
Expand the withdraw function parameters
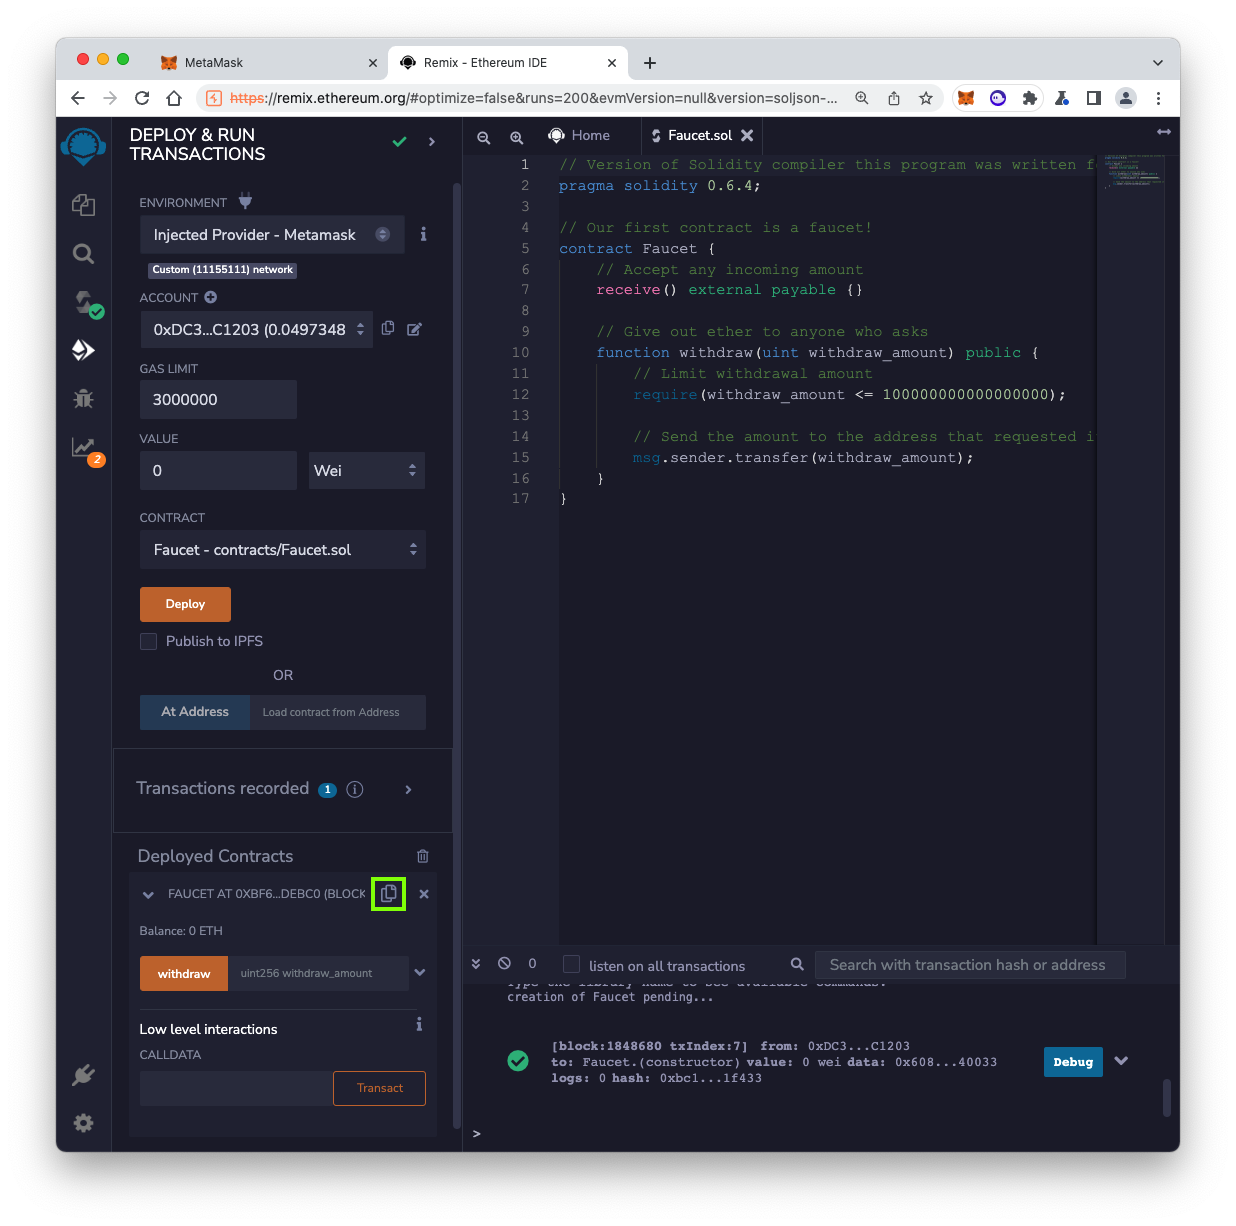point(420,972)
